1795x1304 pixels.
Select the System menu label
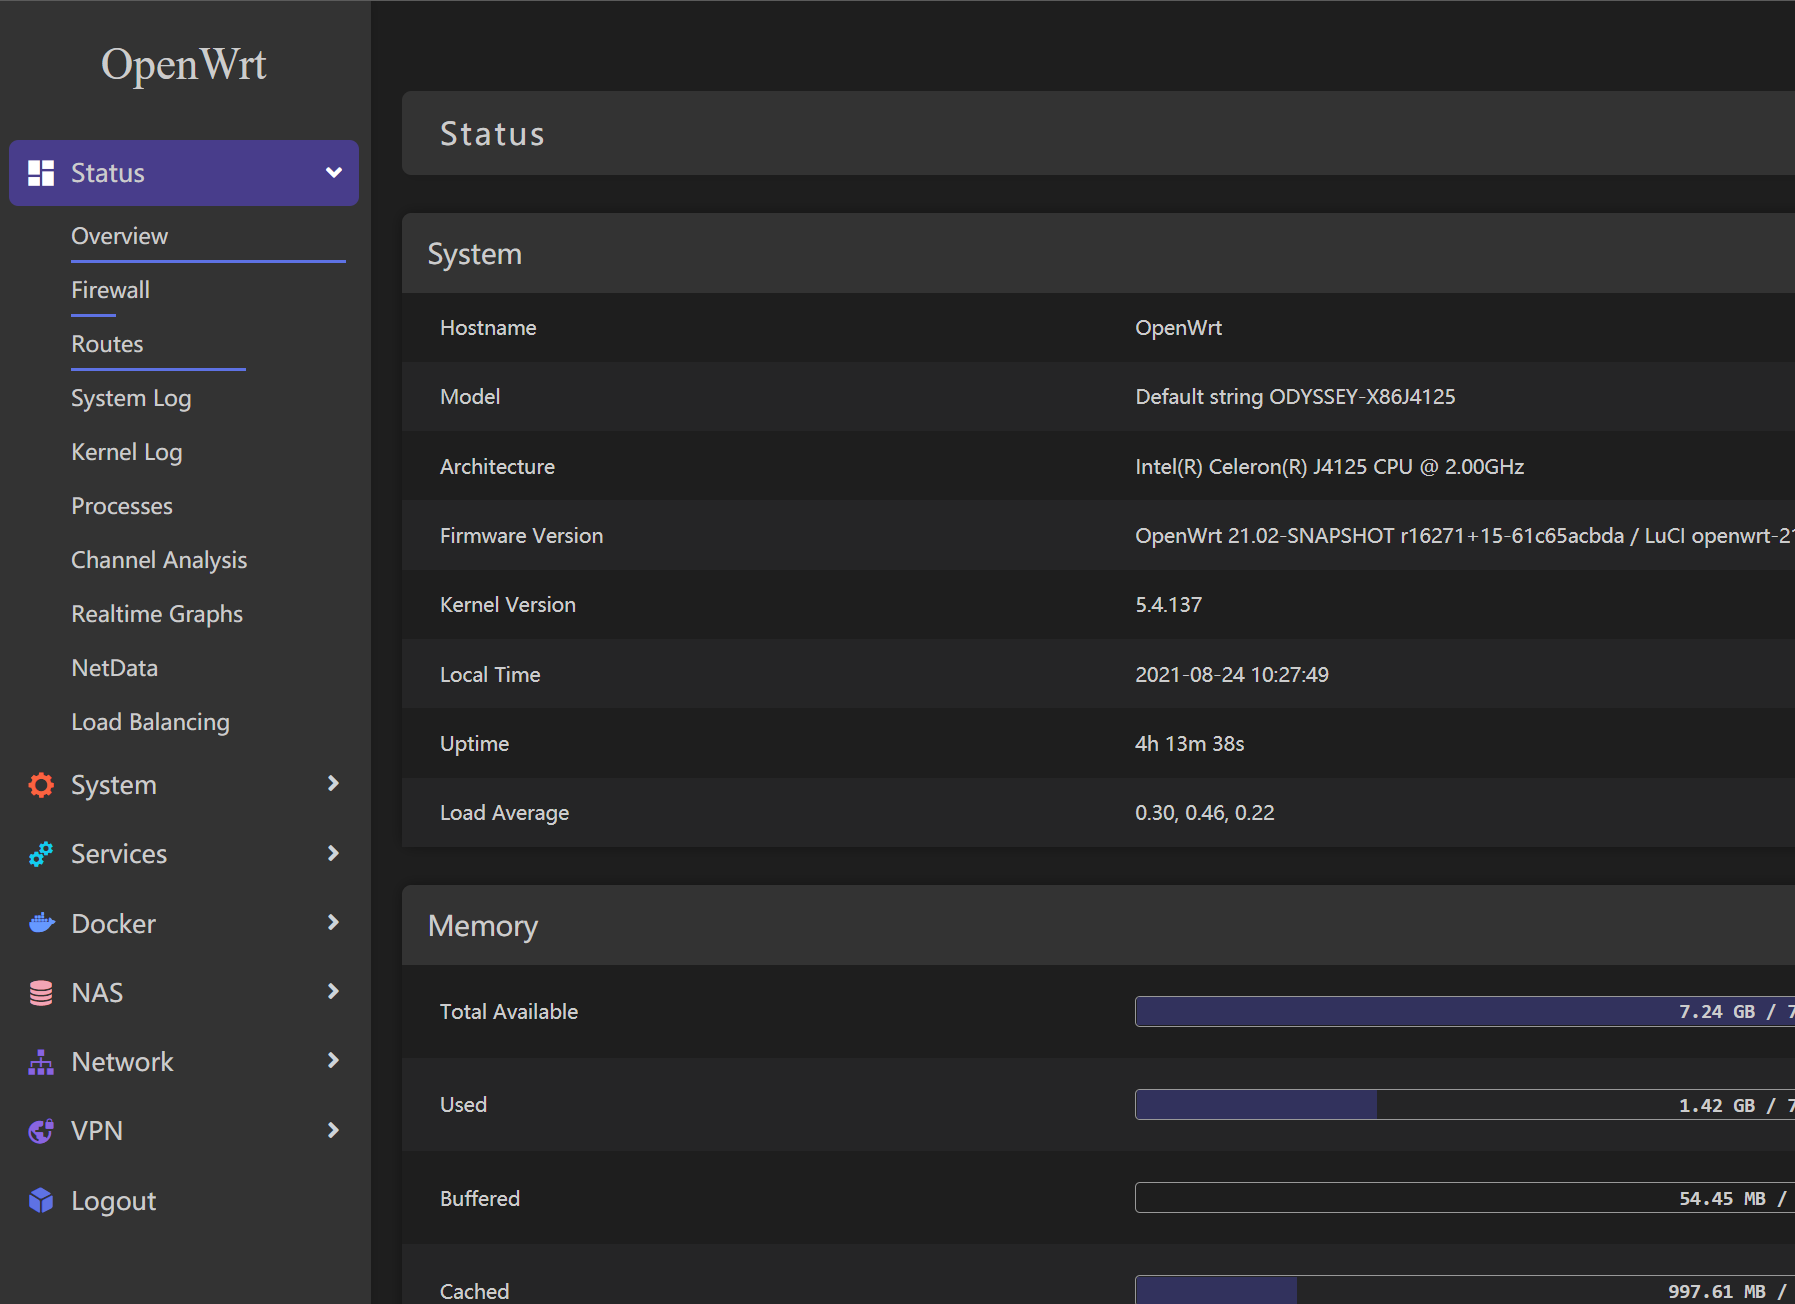pos(113,785)
